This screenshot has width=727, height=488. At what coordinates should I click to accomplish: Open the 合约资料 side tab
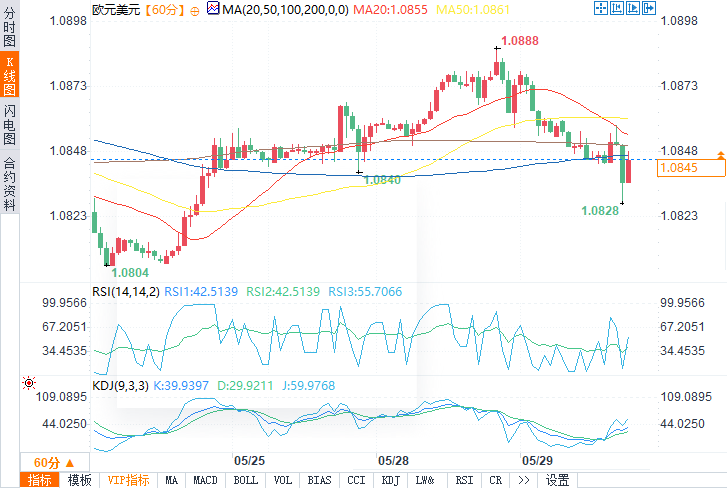point(9,182)
